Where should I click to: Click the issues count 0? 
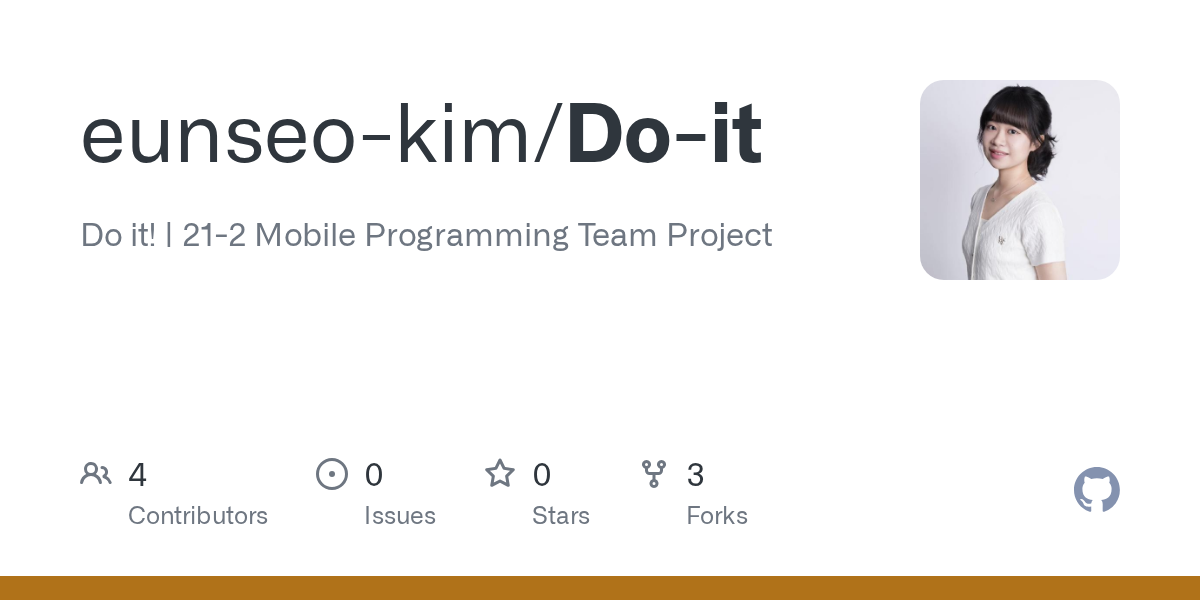pos(374,474)
